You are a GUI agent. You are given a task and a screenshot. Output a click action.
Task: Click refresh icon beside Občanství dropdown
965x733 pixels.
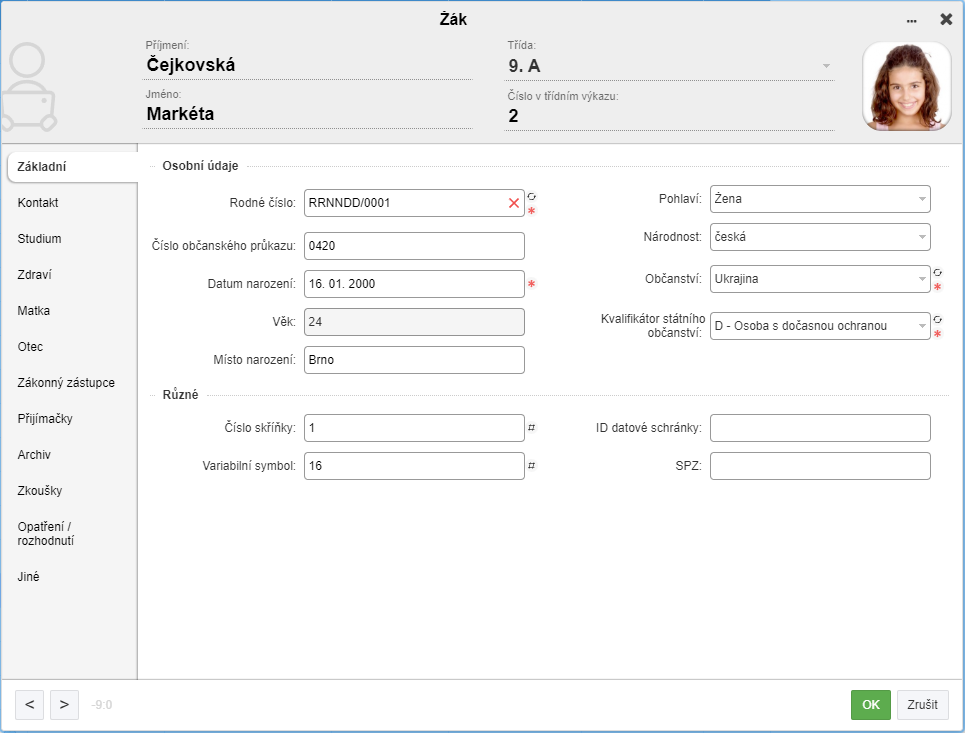(937, 273)
